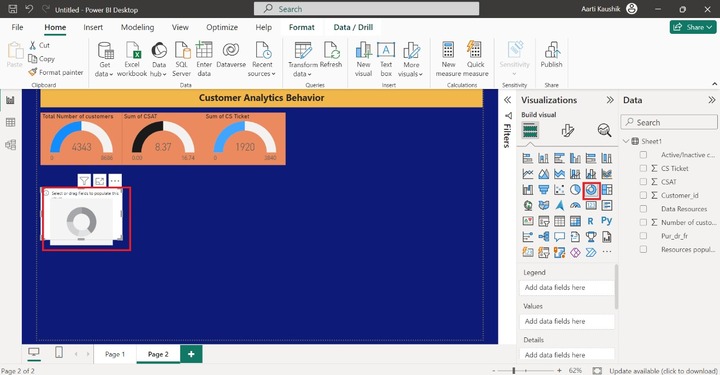Select the Python visual
The image size is (720, 375).
(607, 221)
